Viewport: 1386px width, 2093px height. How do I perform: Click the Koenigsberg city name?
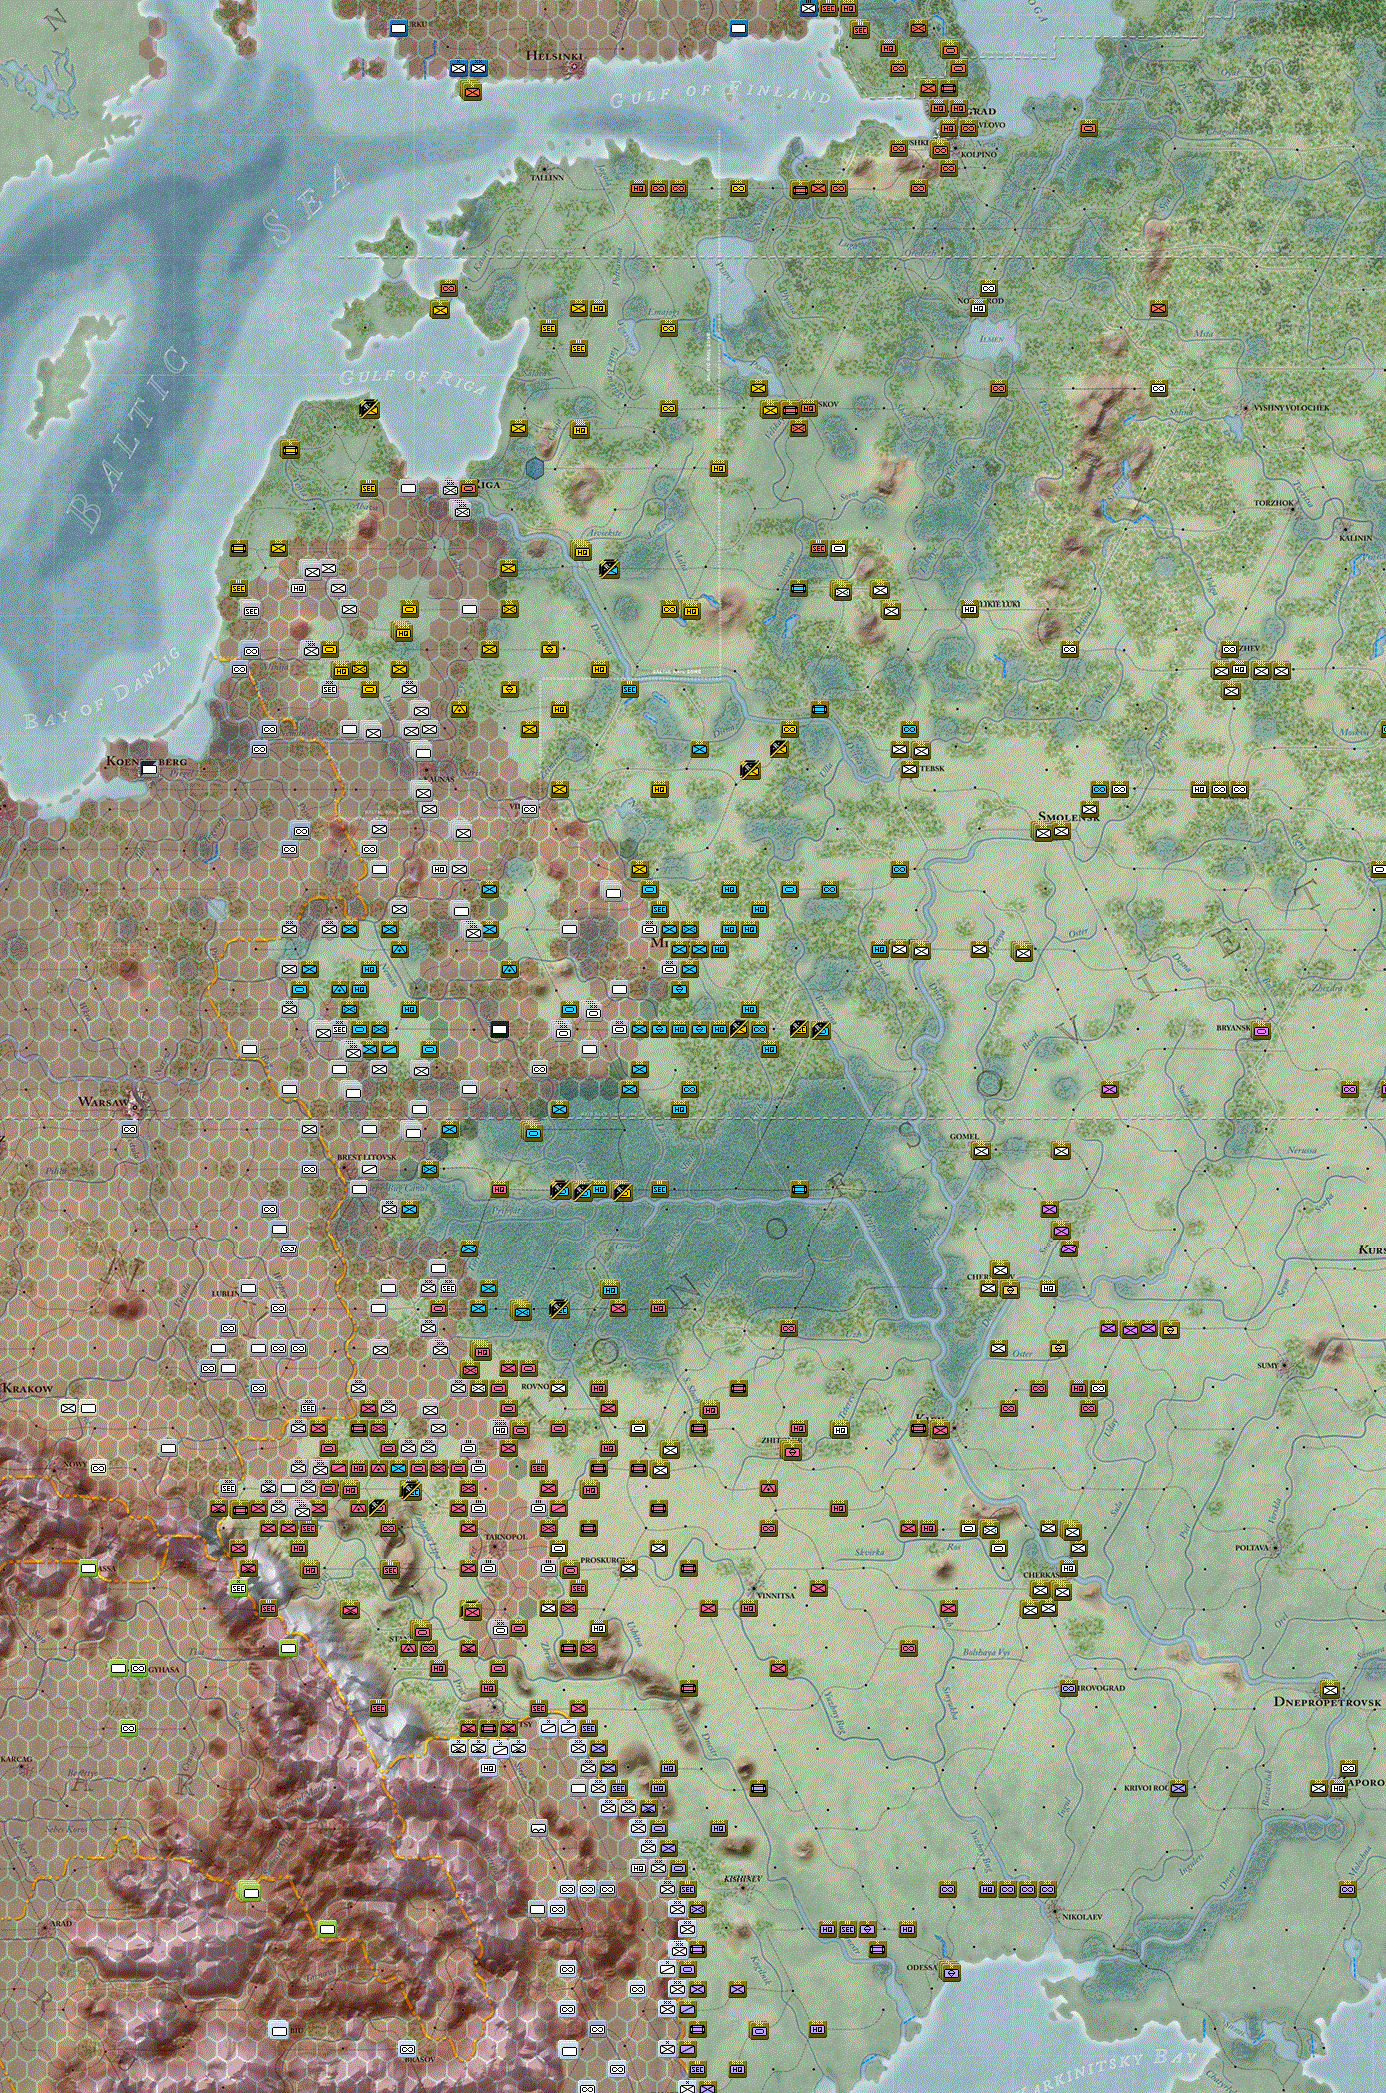(146, 761)
